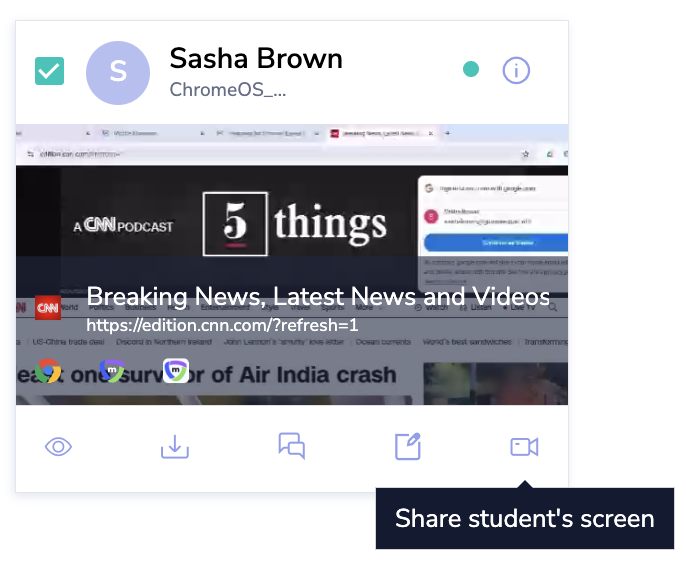Click the '5 things' podcast banner in thumbnail
This screenshot has width=686, height=574.
(x=295, y=224)
